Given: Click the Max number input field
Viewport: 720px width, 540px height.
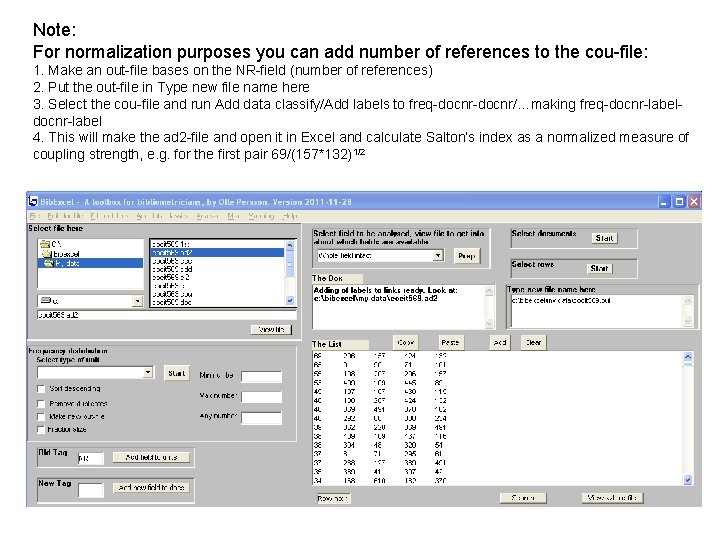Looking at the screenshot, I should click(x=261, y=397).
